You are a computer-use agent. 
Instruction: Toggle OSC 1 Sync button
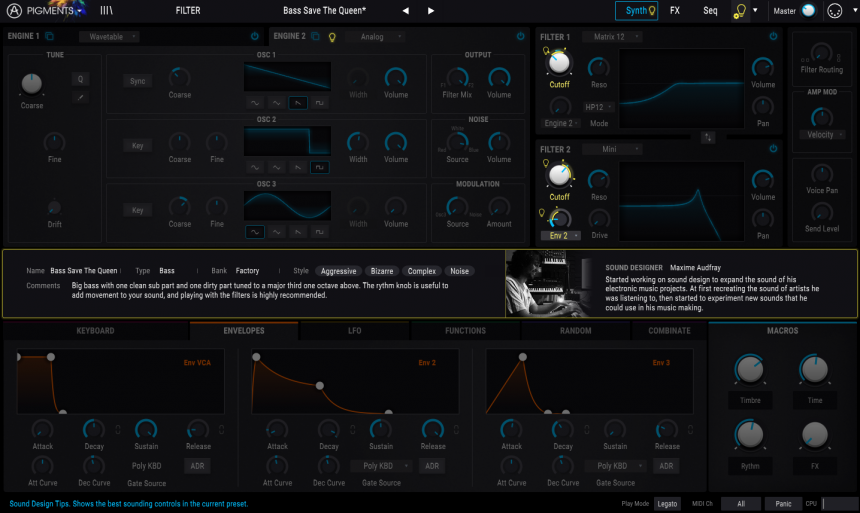point(138,81)
